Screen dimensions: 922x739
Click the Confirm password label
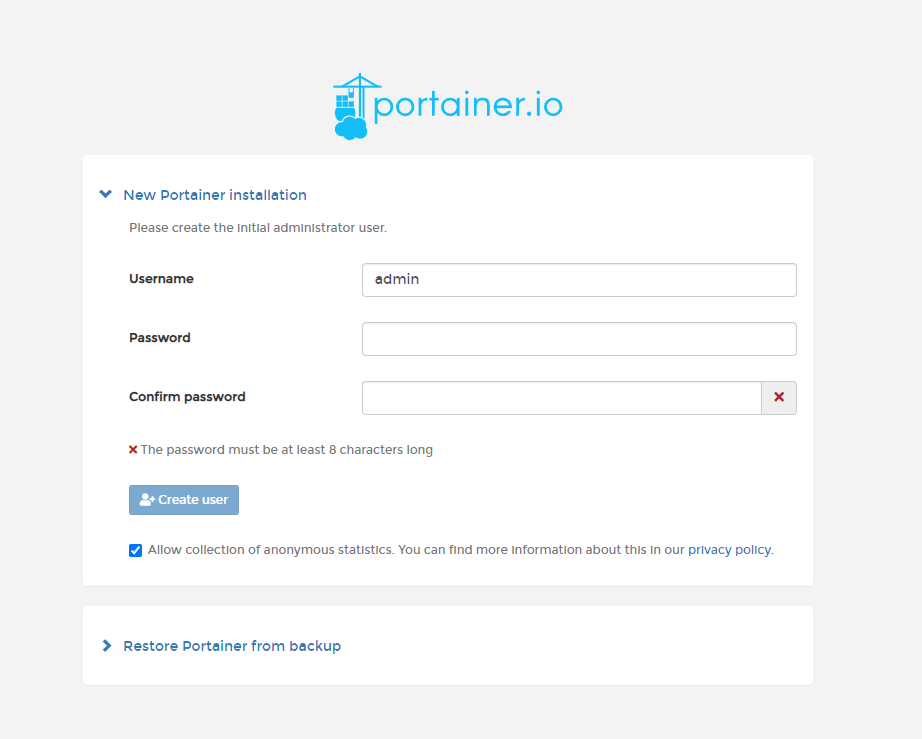[187, 397]
